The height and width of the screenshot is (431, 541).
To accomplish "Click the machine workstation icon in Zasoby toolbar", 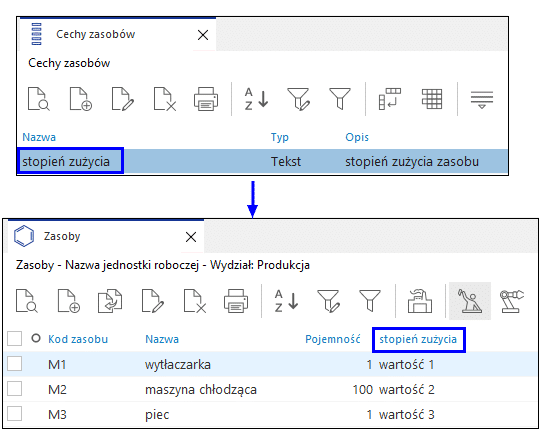I will tap(420, 301).
